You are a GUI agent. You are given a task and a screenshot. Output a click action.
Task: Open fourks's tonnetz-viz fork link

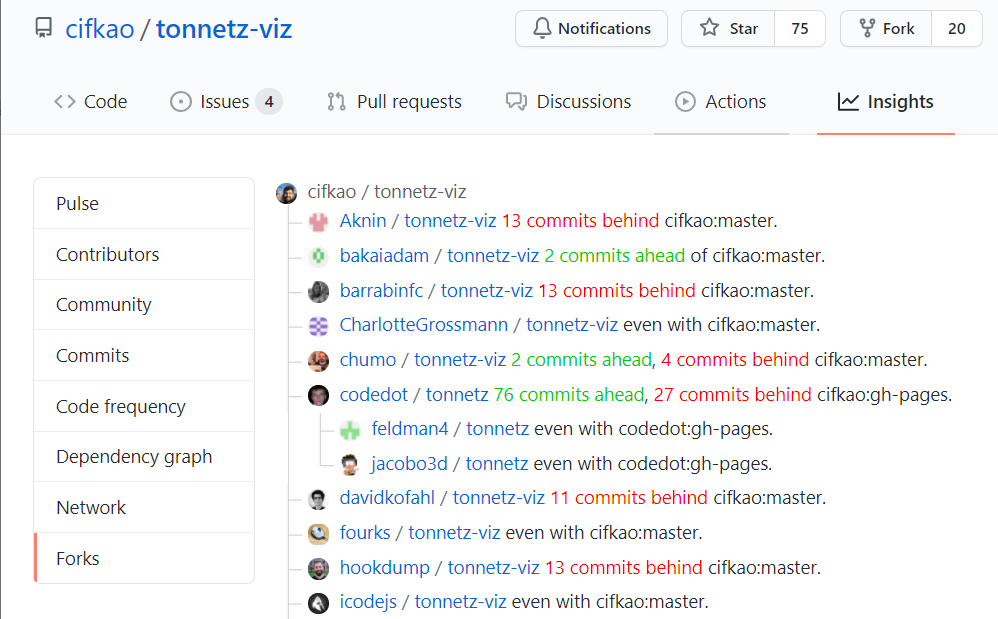coord(454,532)
